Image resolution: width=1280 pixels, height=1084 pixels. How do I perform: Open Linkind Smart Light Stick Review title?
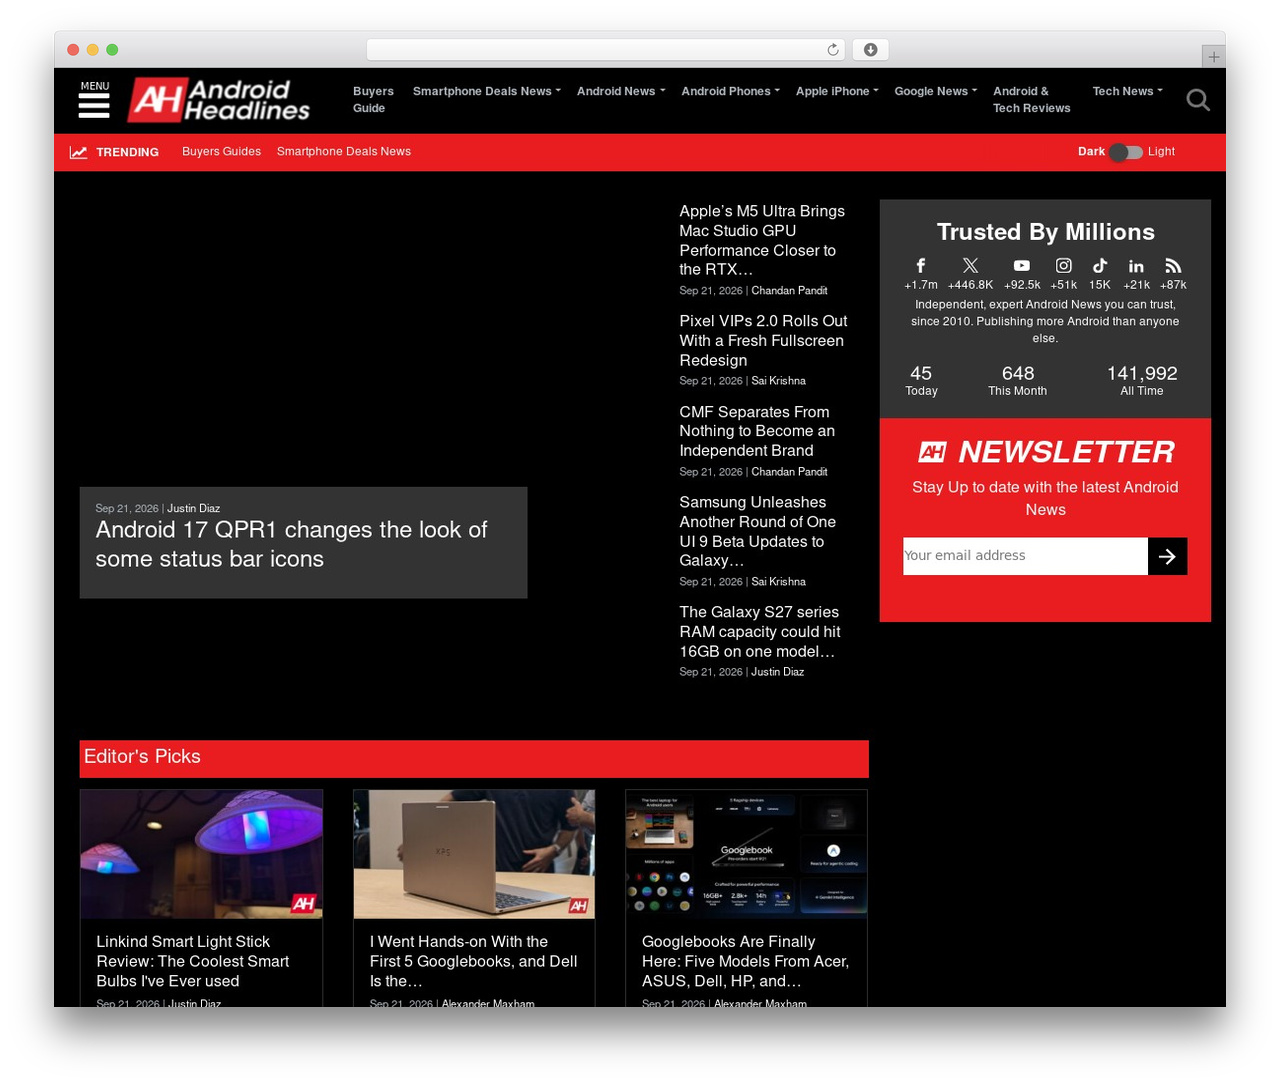[192, 961]
